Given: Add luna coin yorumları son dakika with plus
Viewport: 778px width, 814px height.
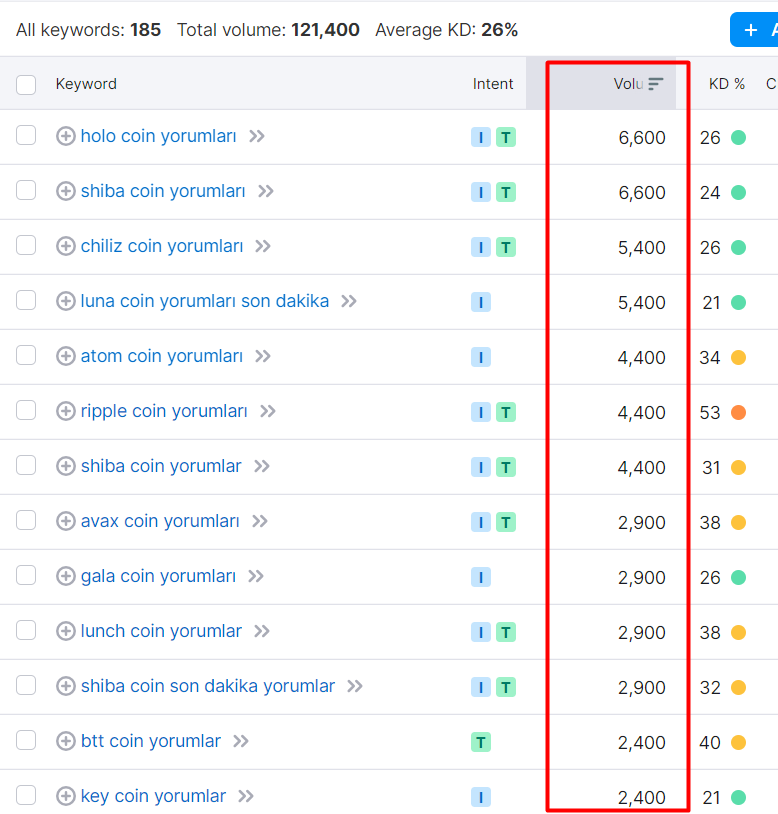Looking at the screenshot, I should 65,301.
